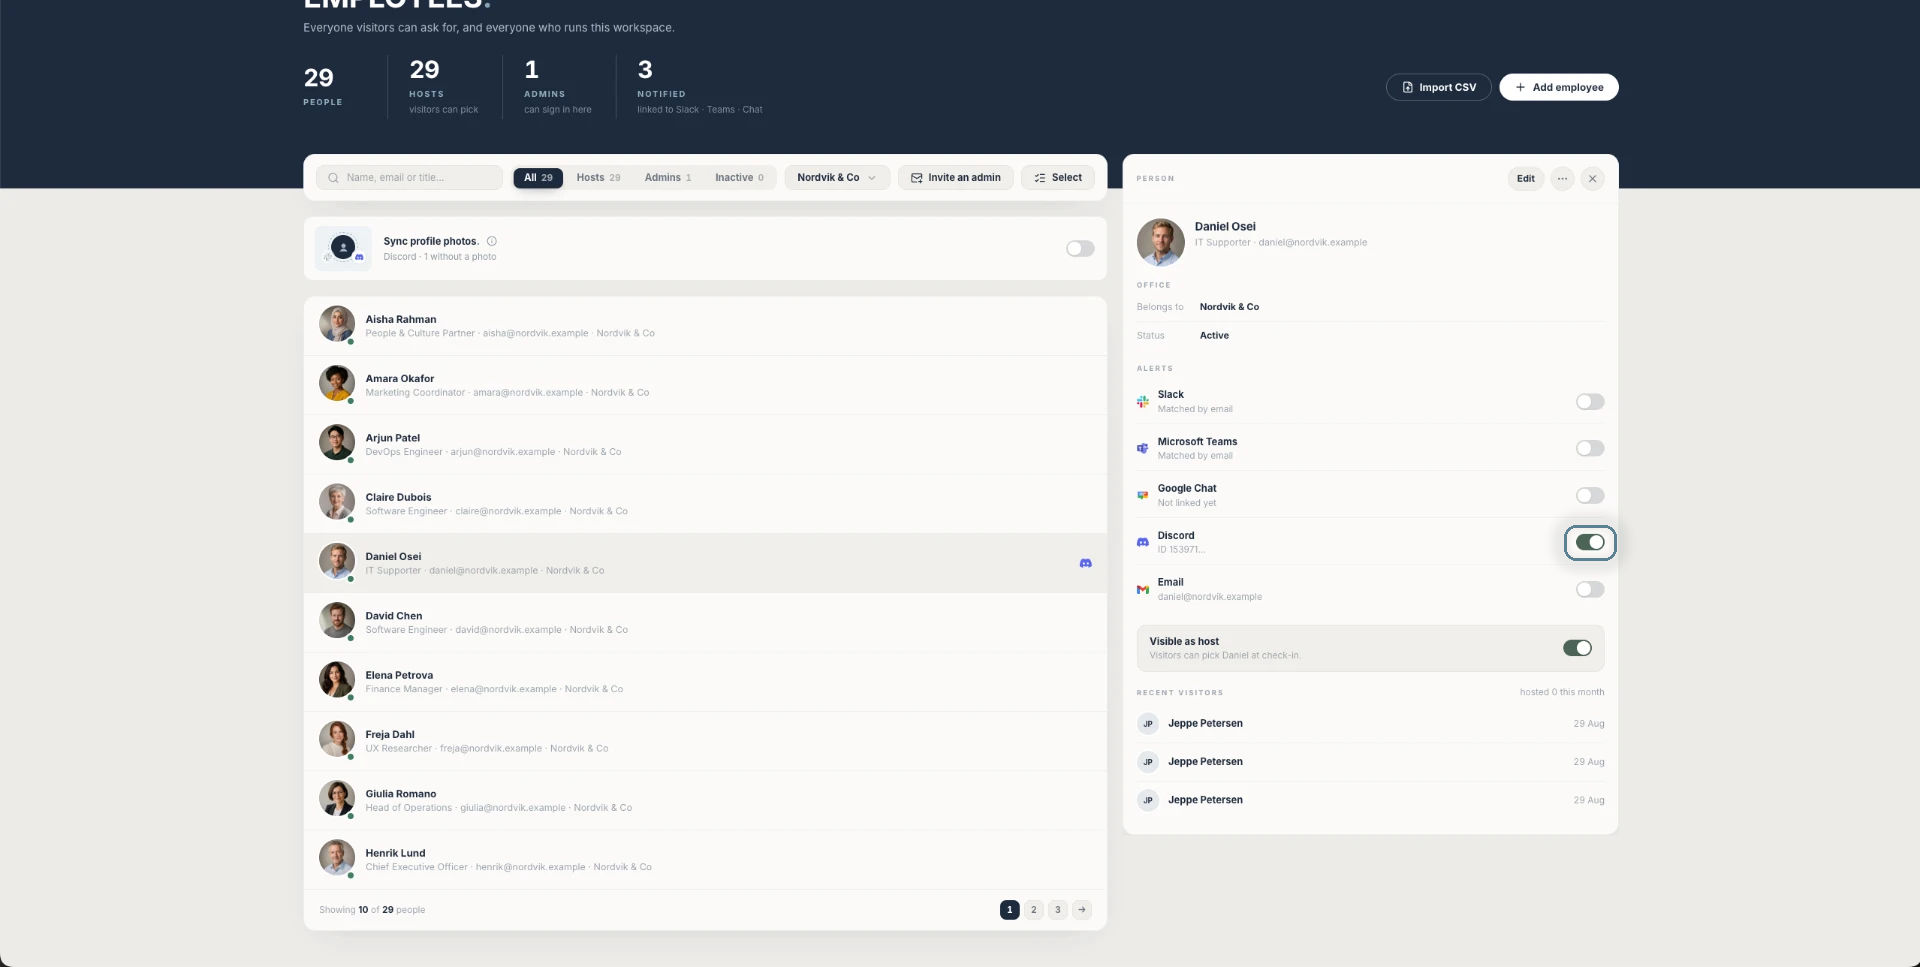Click the Microsoft Teams logo in Alerts
The width and height of the screenshot is (1920, 967).
click(1142, 448)
